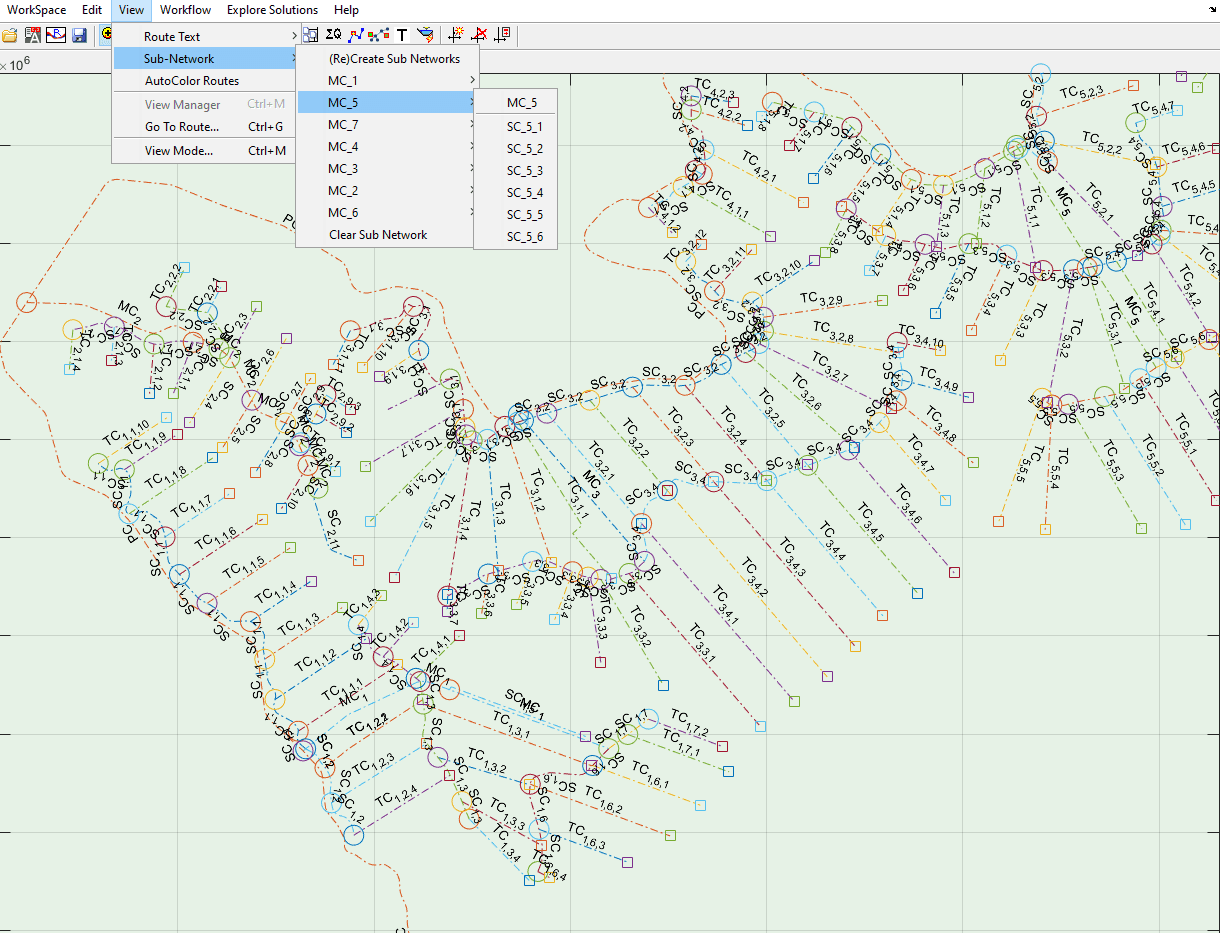Select (Re)Create Sub Networks entry
The image size is (1220, 933).
pos(394,59)
